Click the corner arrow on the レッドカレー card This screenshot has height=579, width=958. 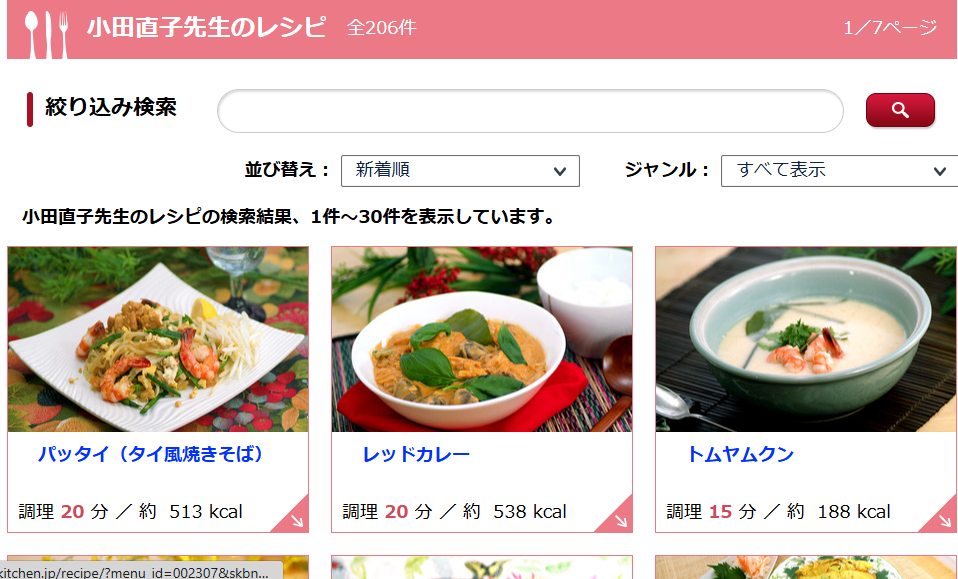tap(620, 520)
